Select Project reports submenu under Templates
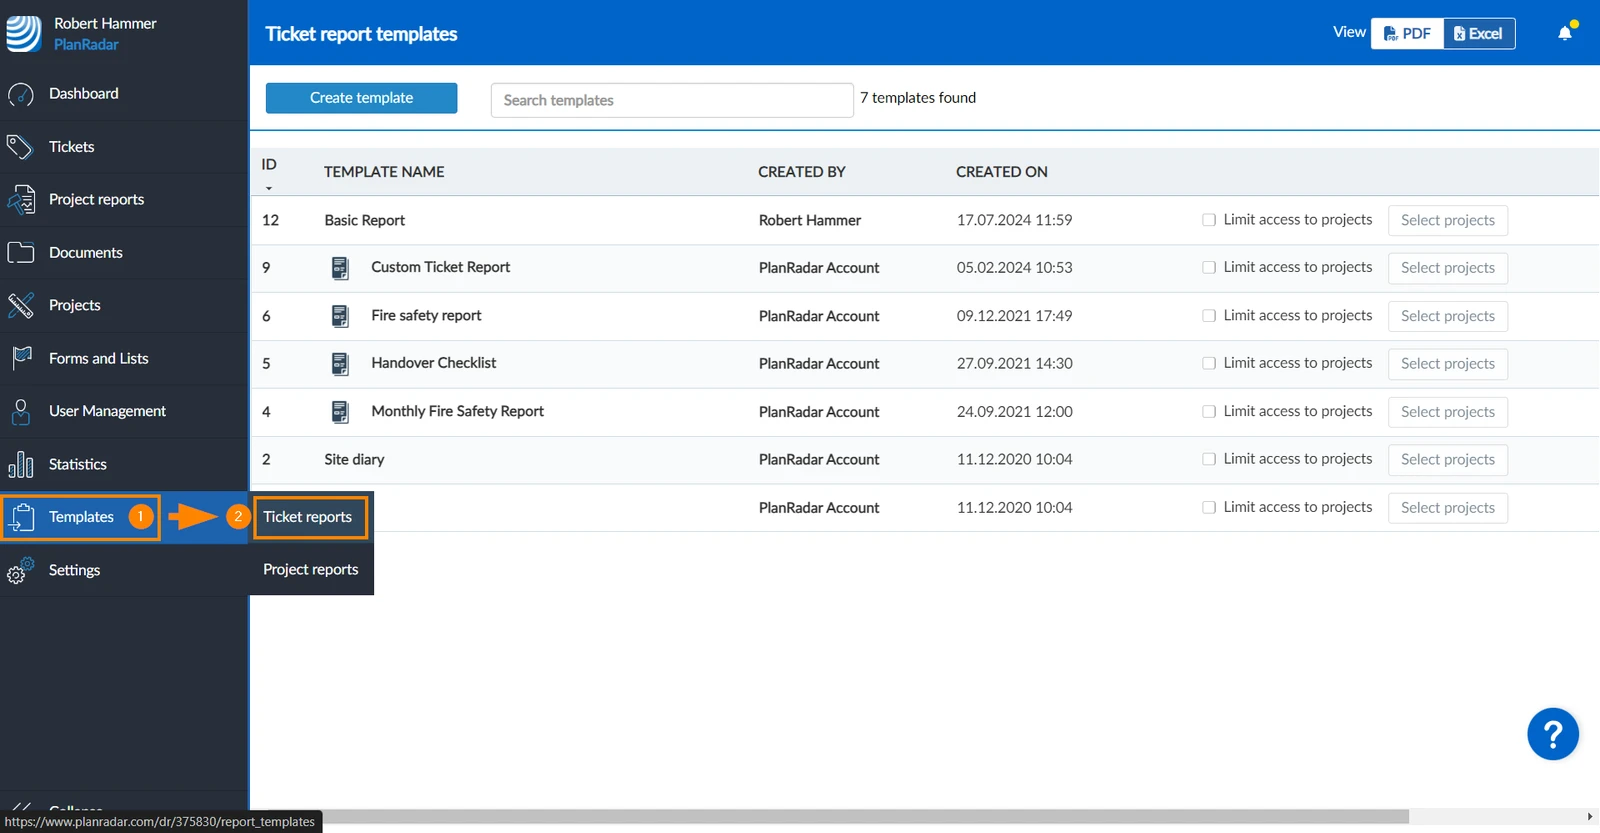Image resolution: width=1600 pixels, height=833 pixels. coord(311,569)
